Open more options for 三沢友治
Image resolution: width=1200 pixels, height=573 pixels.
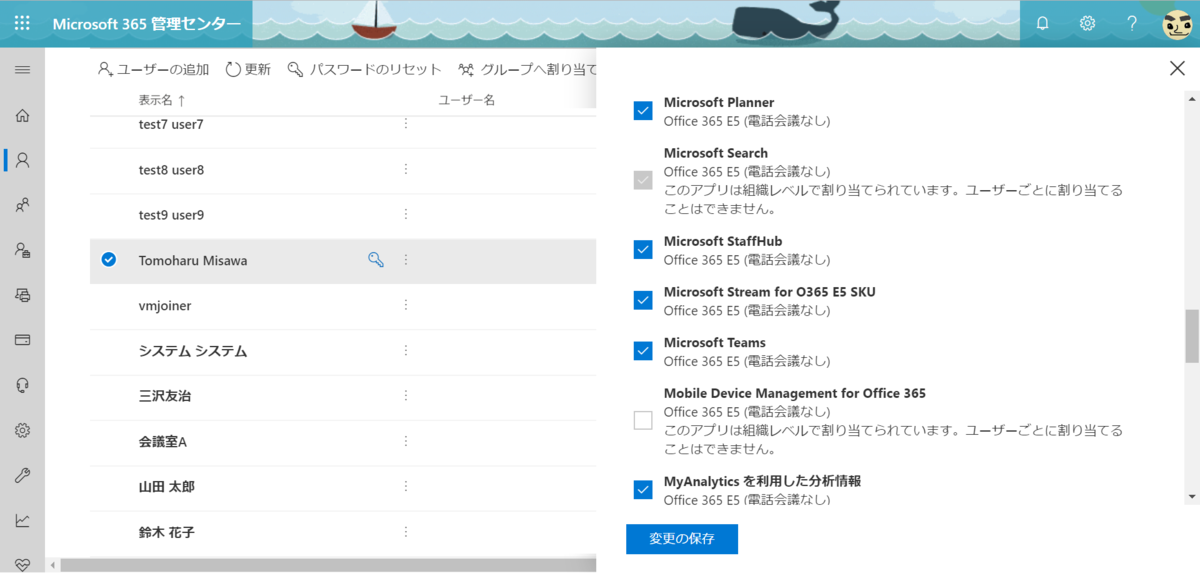(x=406, y=396)
